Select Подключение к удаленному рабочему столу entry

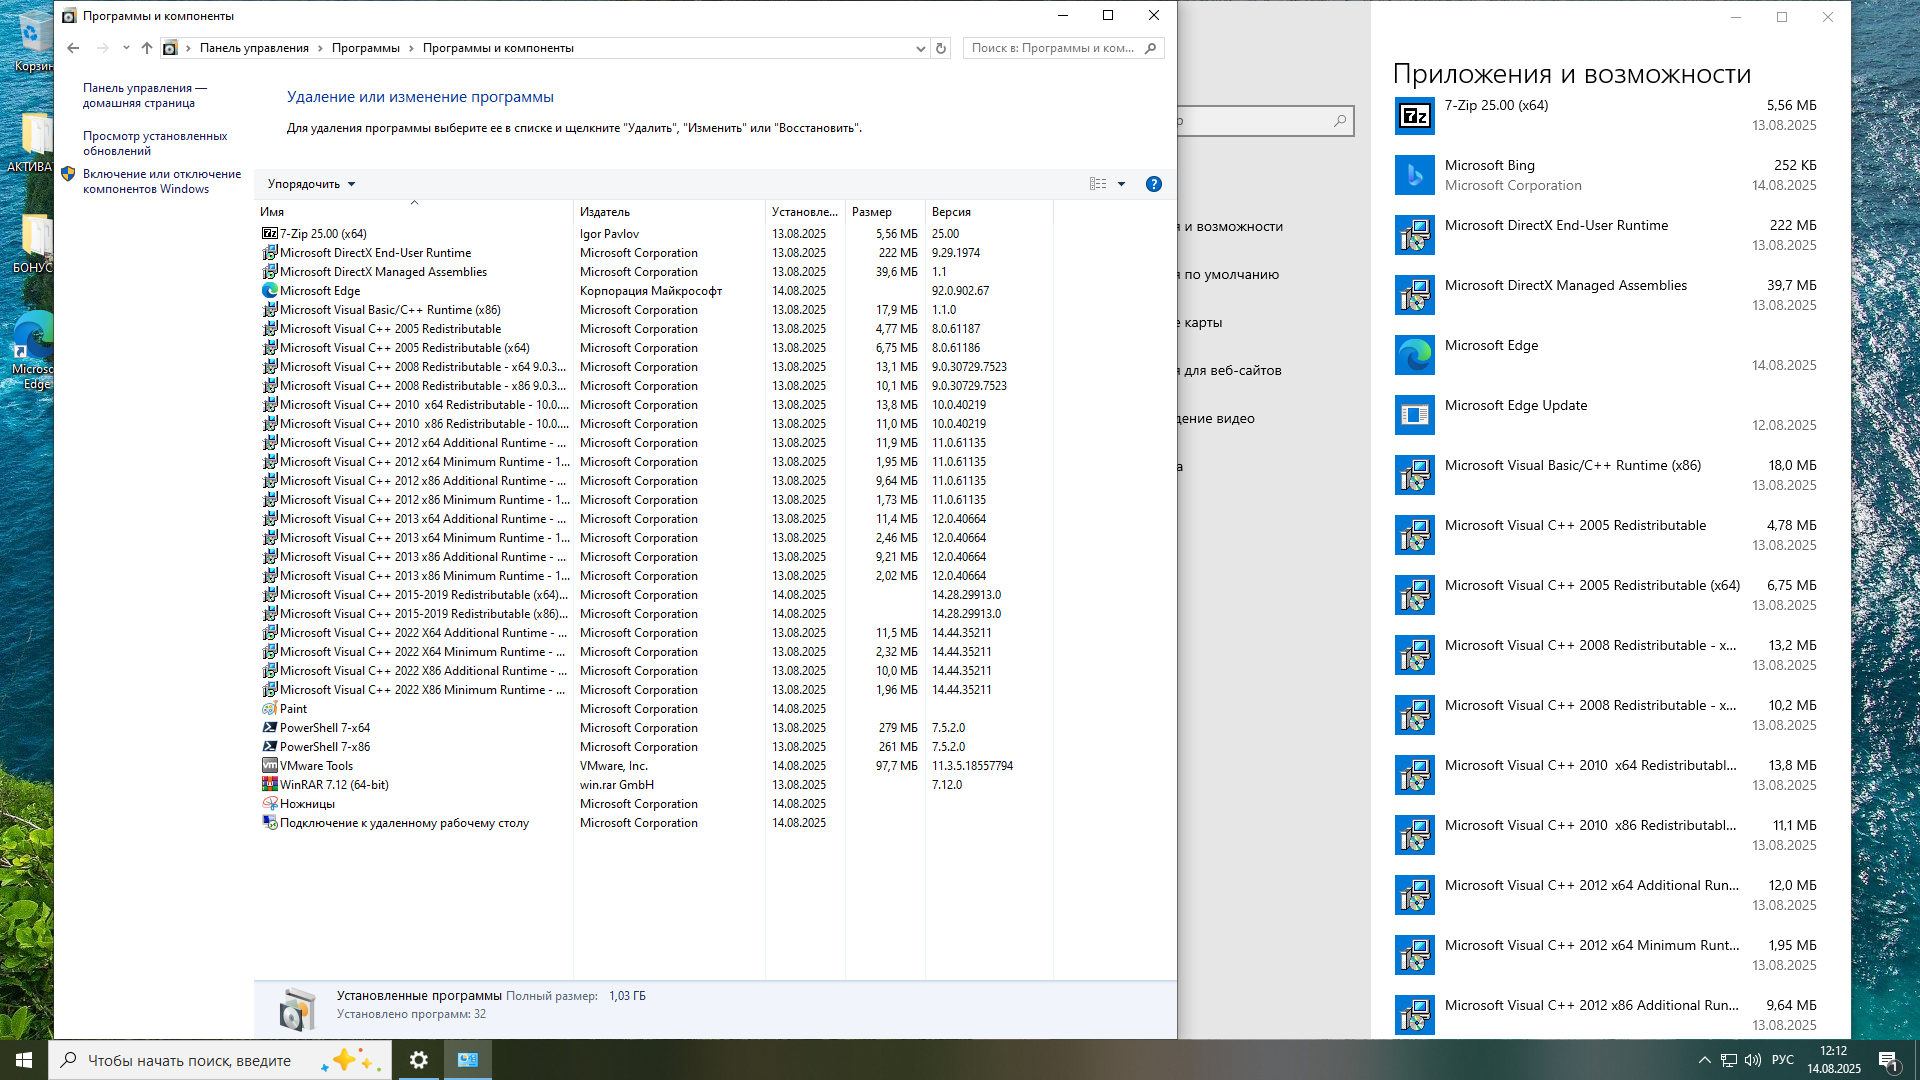[x=404, y=823]
